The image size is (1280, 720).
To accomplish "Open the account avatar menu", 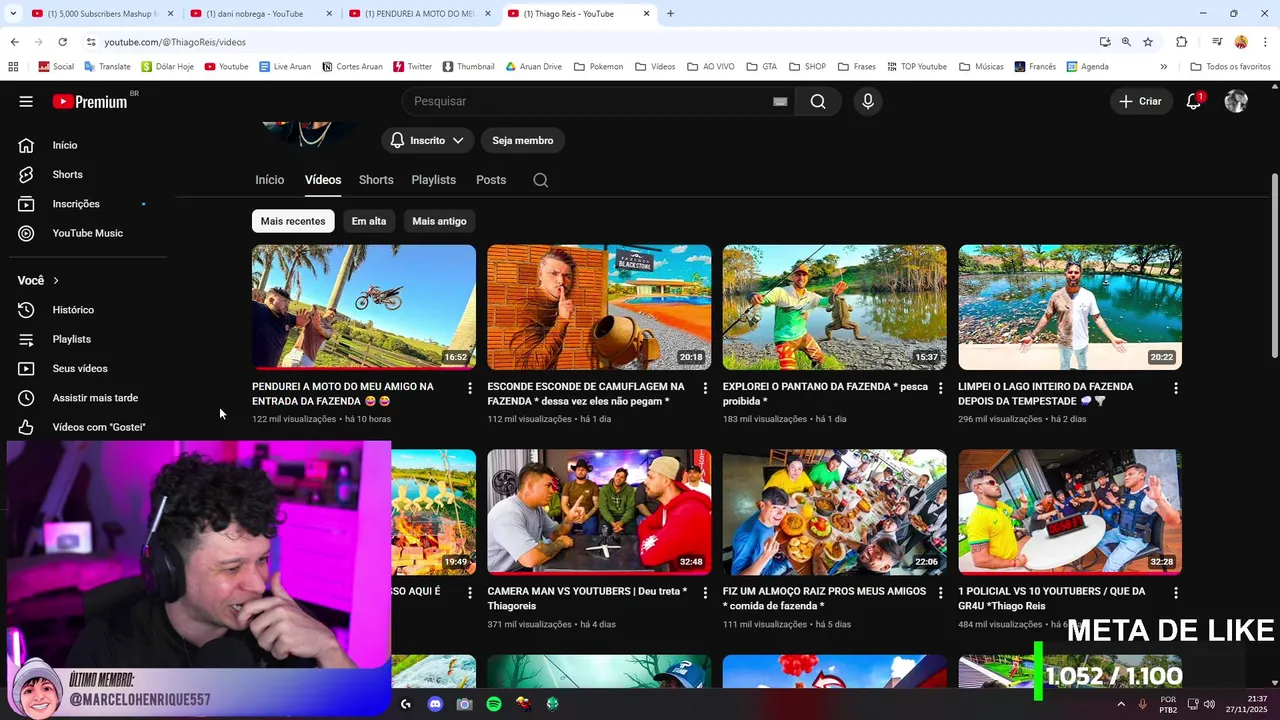I will (1237, 101).
